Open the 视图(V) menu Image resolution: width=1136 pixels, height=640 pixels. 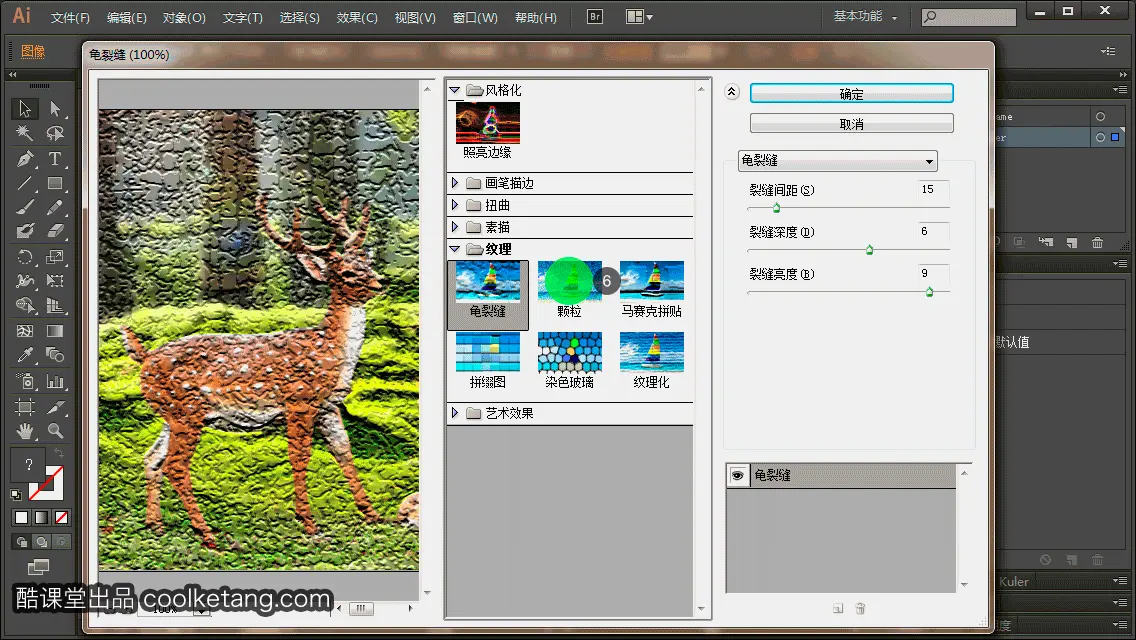click(x=415, y=17)
